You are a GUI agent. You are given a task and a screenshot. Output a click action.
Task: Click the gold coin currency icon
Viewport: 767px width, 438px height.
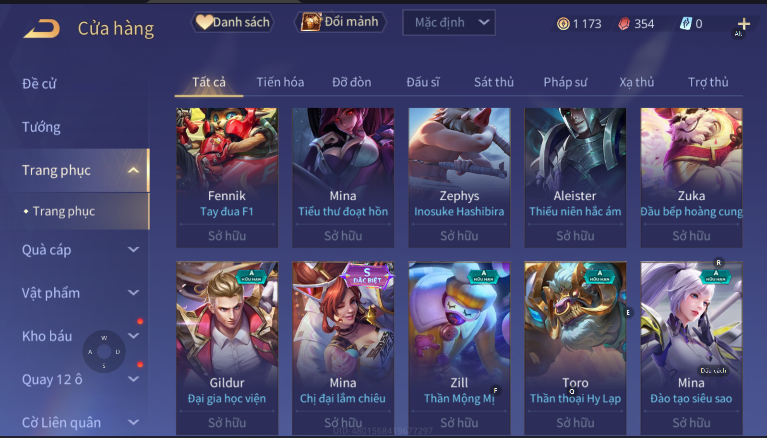point(563,23)
